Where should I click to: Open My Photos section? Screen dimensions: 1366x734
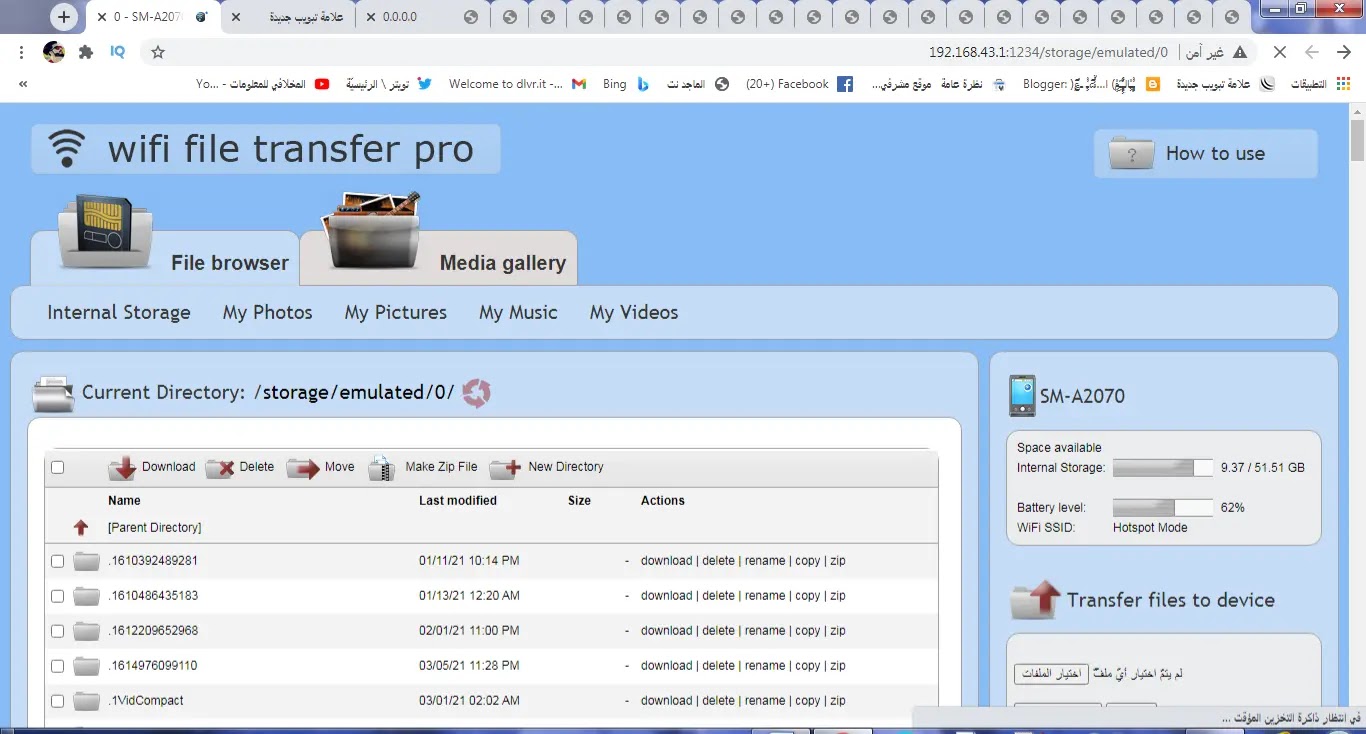coord(268,313)
